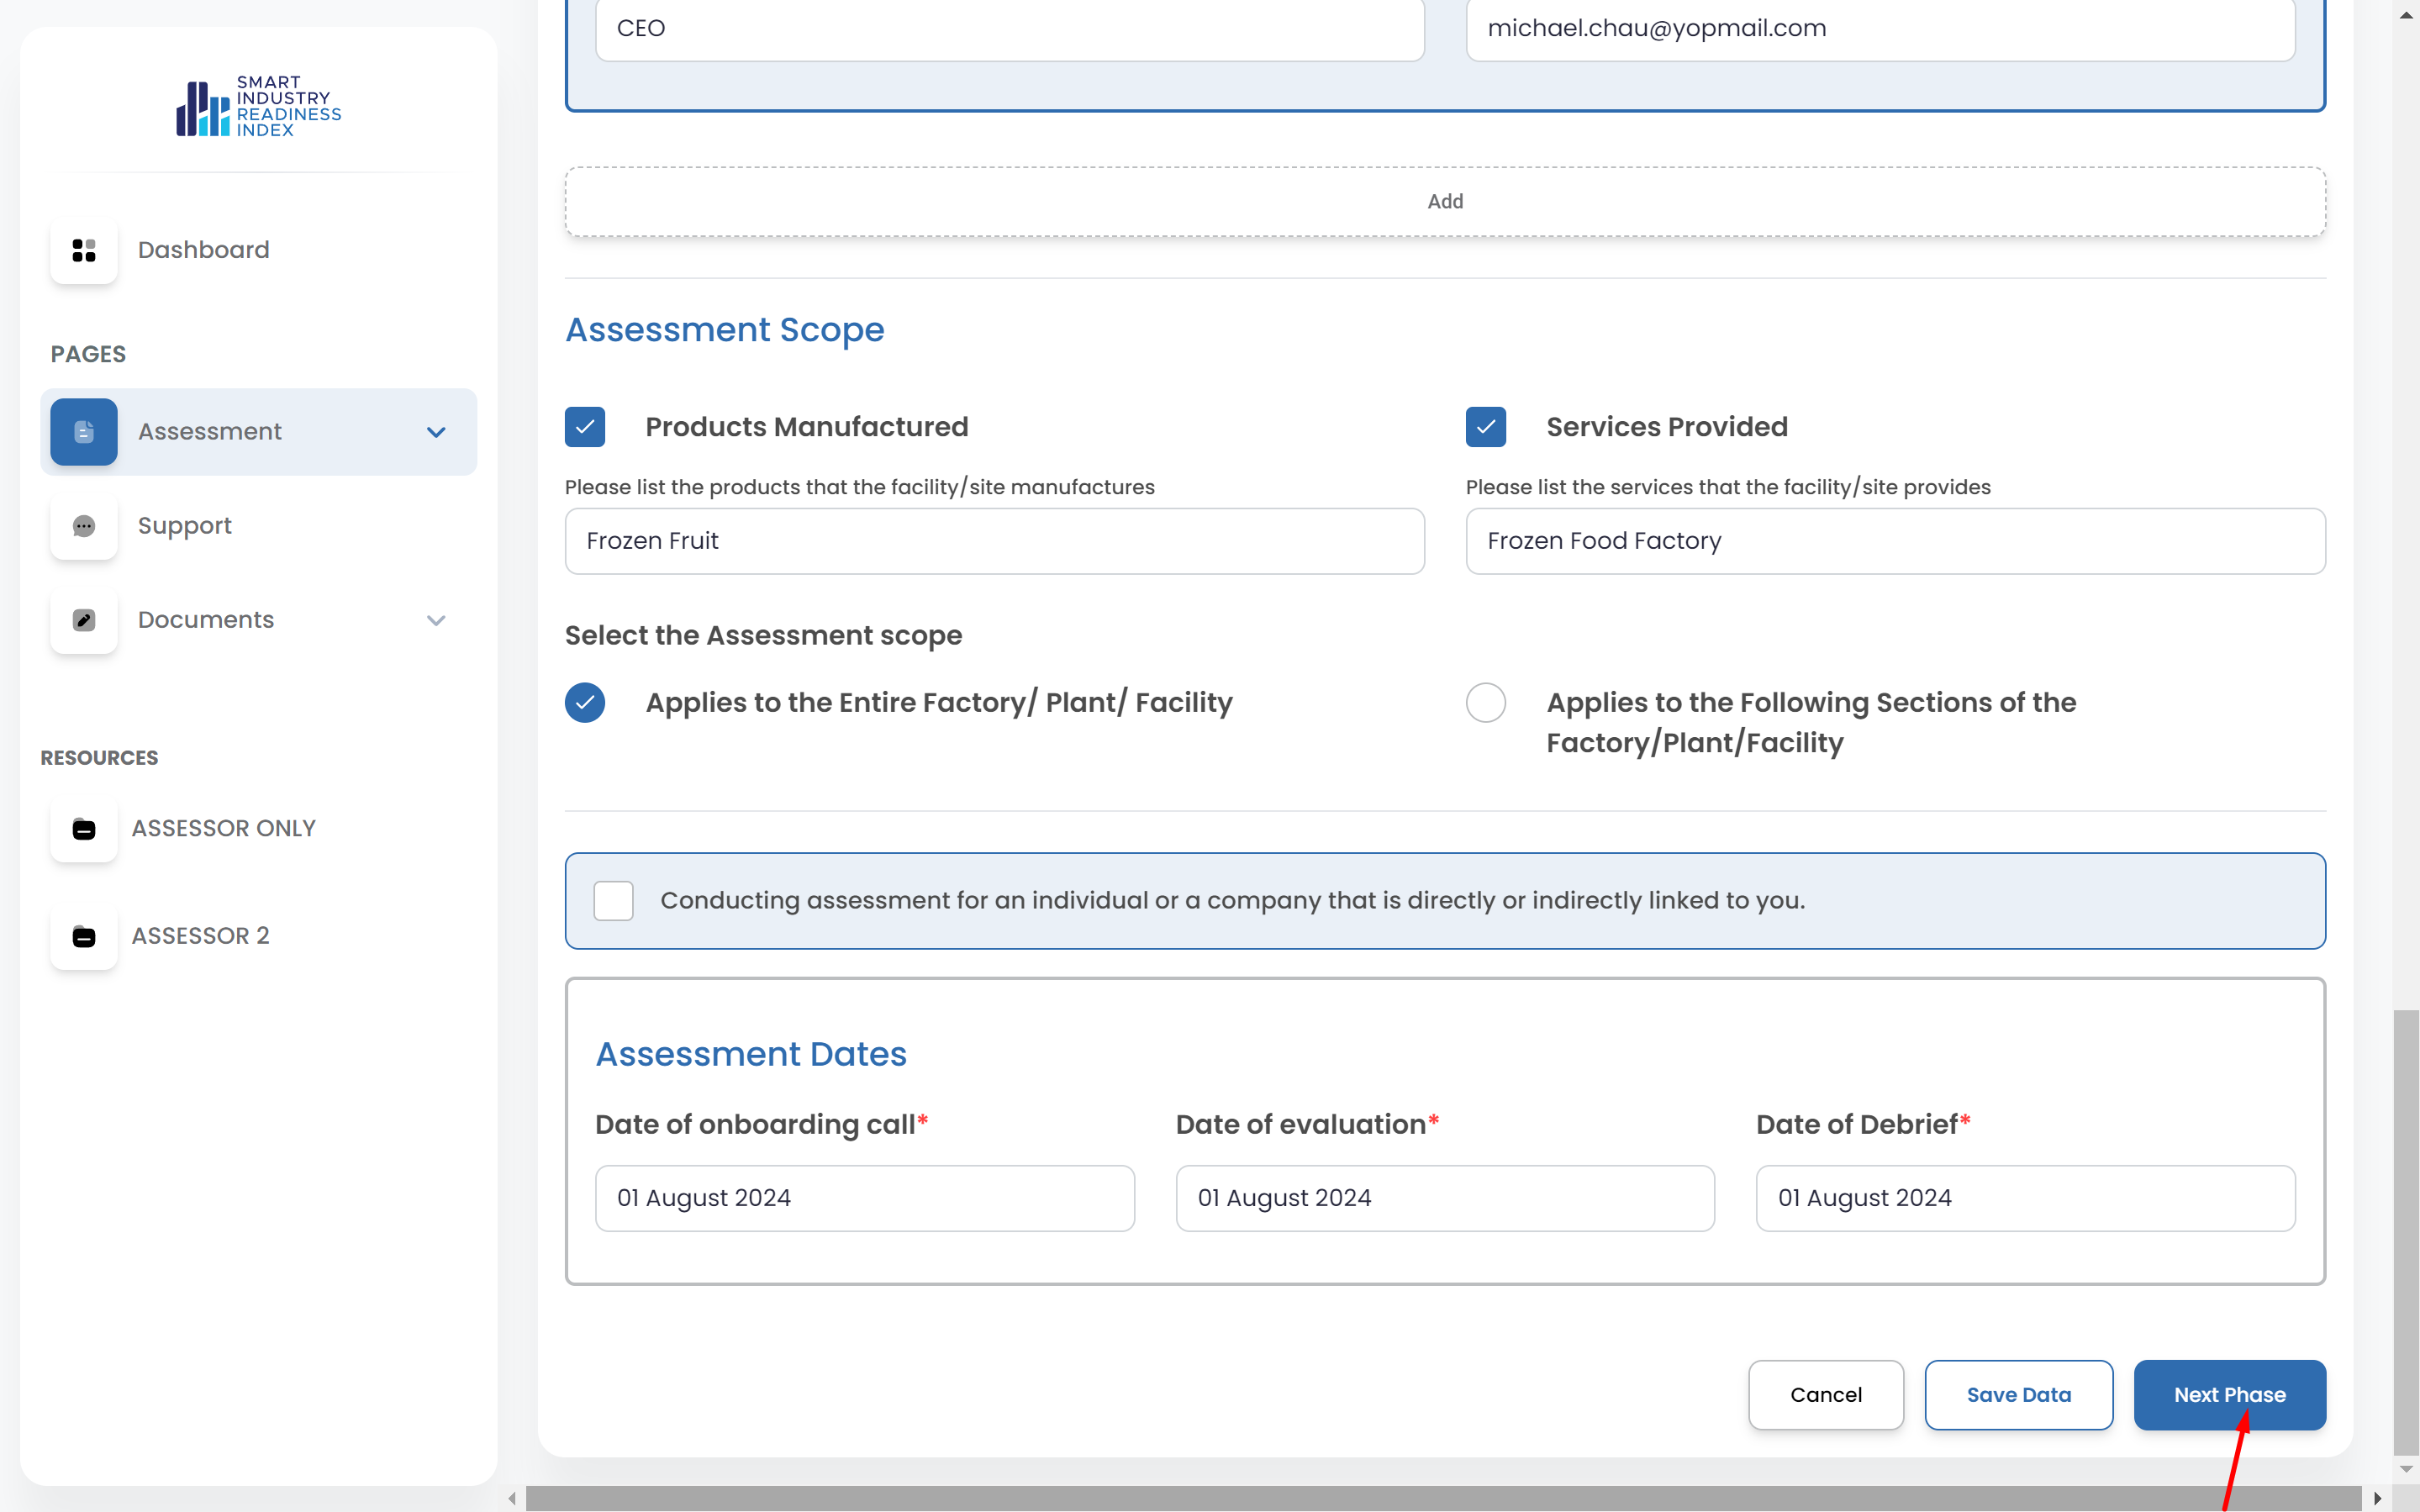Open the Date of evaluation picker

[x=1444, y=1198]
